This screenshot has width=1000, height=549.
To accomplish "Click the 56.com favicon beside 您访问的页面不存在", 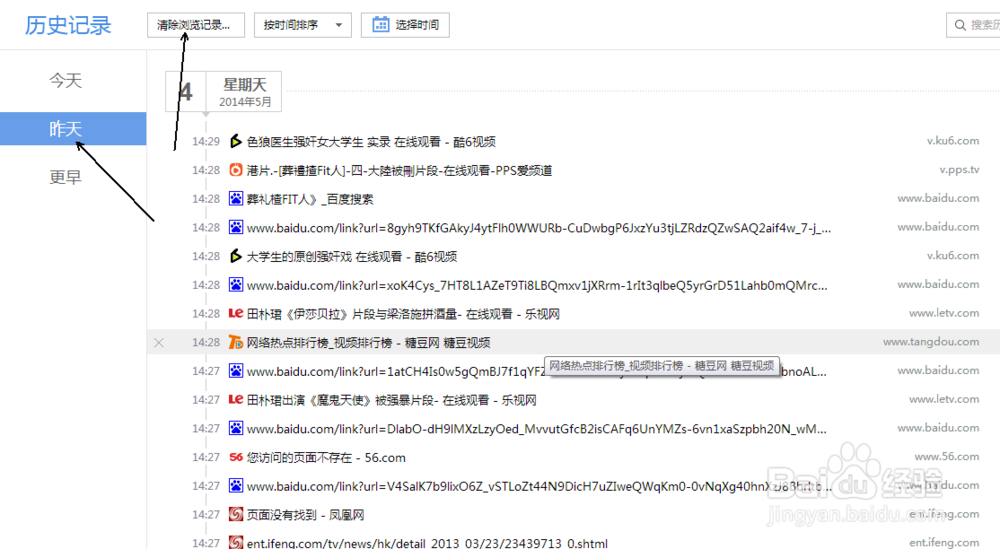I will click(235, 457).
